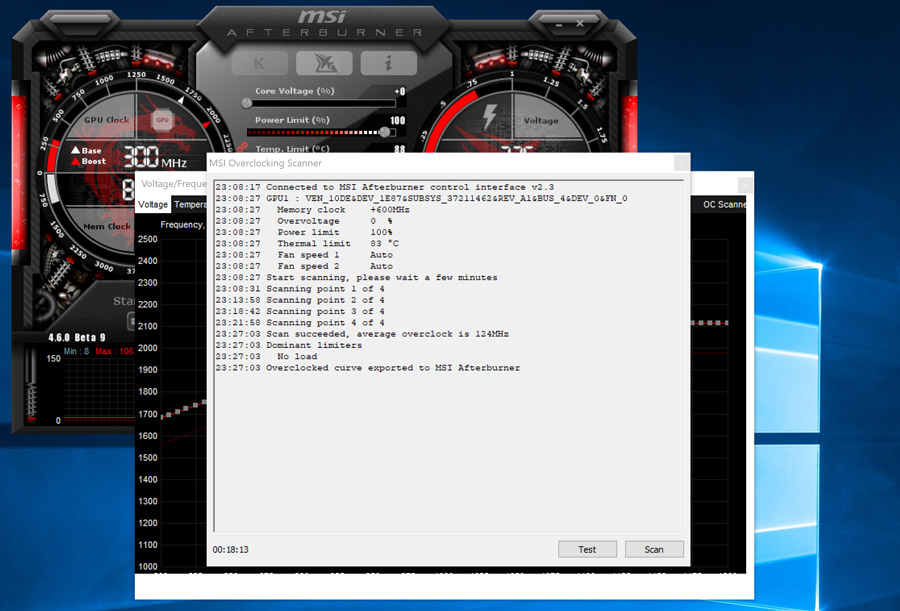900x611 pixels.
Task: Click the Voltage gauge label
Action: [541, 121]
